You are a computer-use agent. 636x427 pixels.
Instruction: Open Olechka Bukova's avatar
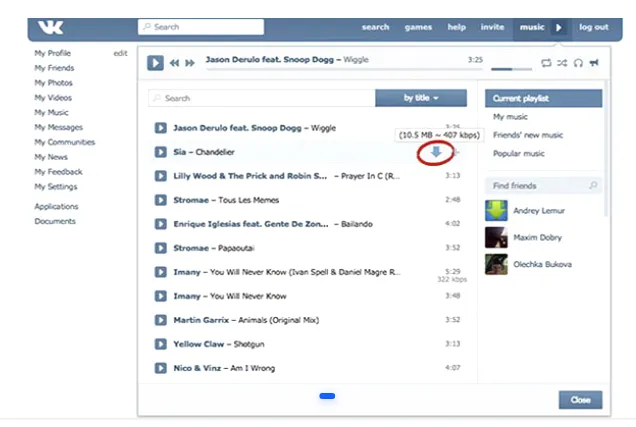tap(496, 264)
